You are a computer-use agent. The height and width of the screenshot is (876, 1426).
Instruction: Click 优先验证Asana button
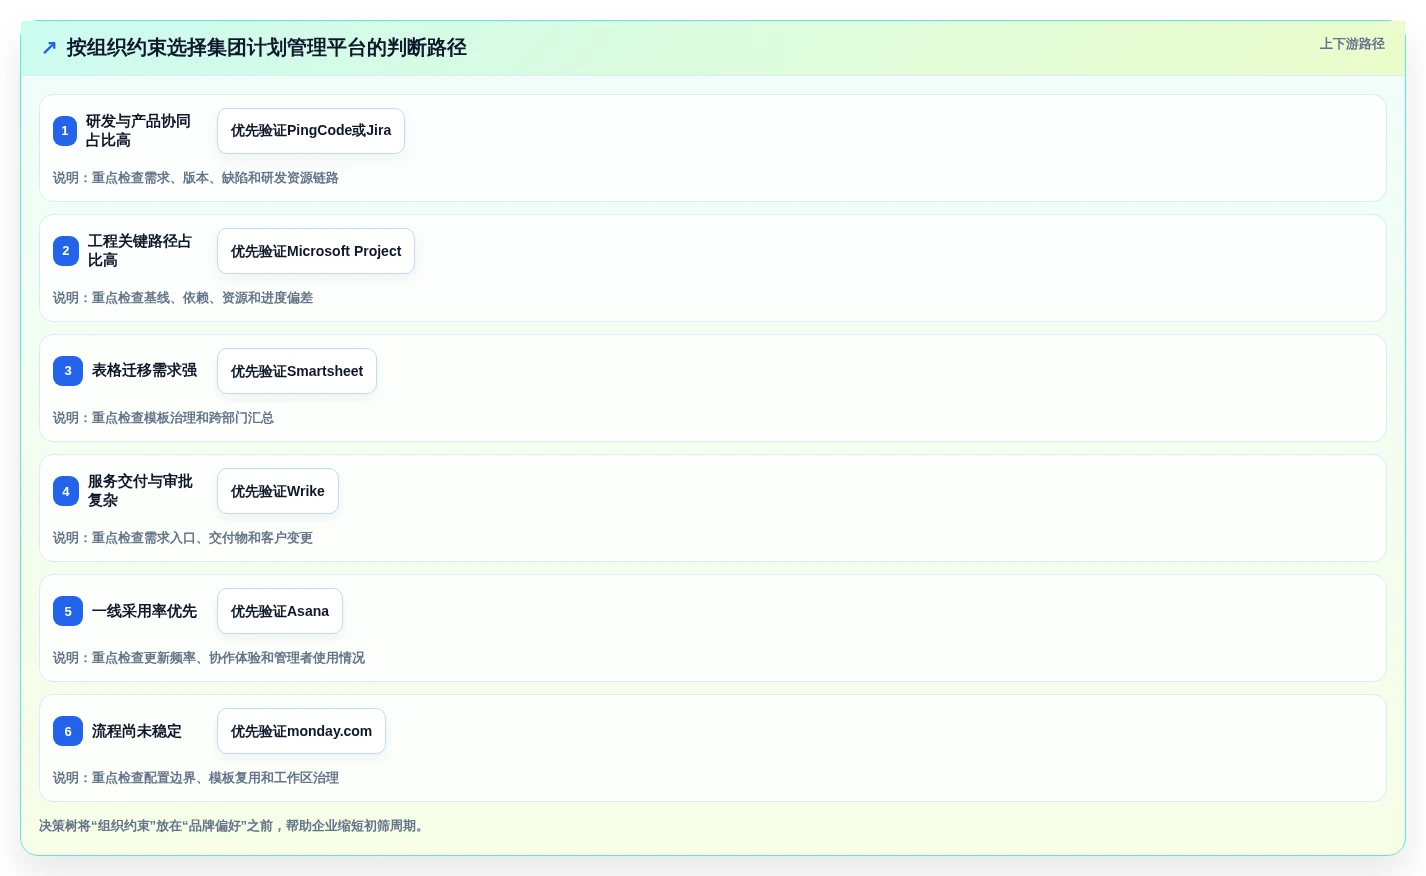[280, 611]
